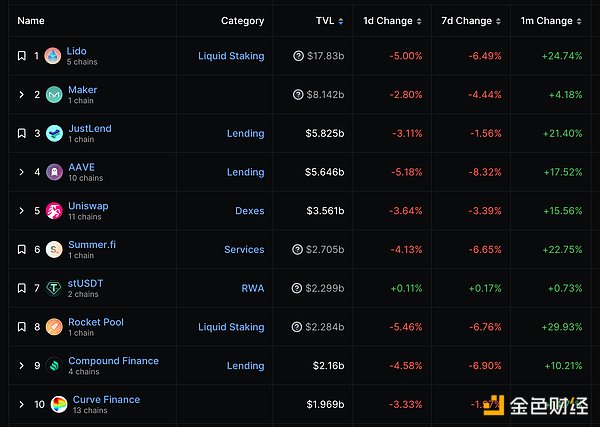The height and width of the screenshot is (427, 600).
Task: Click the Rocket Pool logo icon
Action: tap(54, 327)
